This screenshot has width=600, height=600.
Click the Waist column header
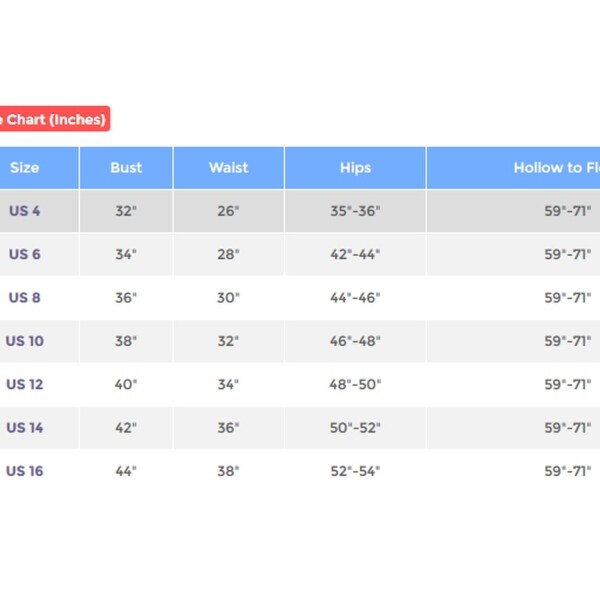tap(228, 168)
